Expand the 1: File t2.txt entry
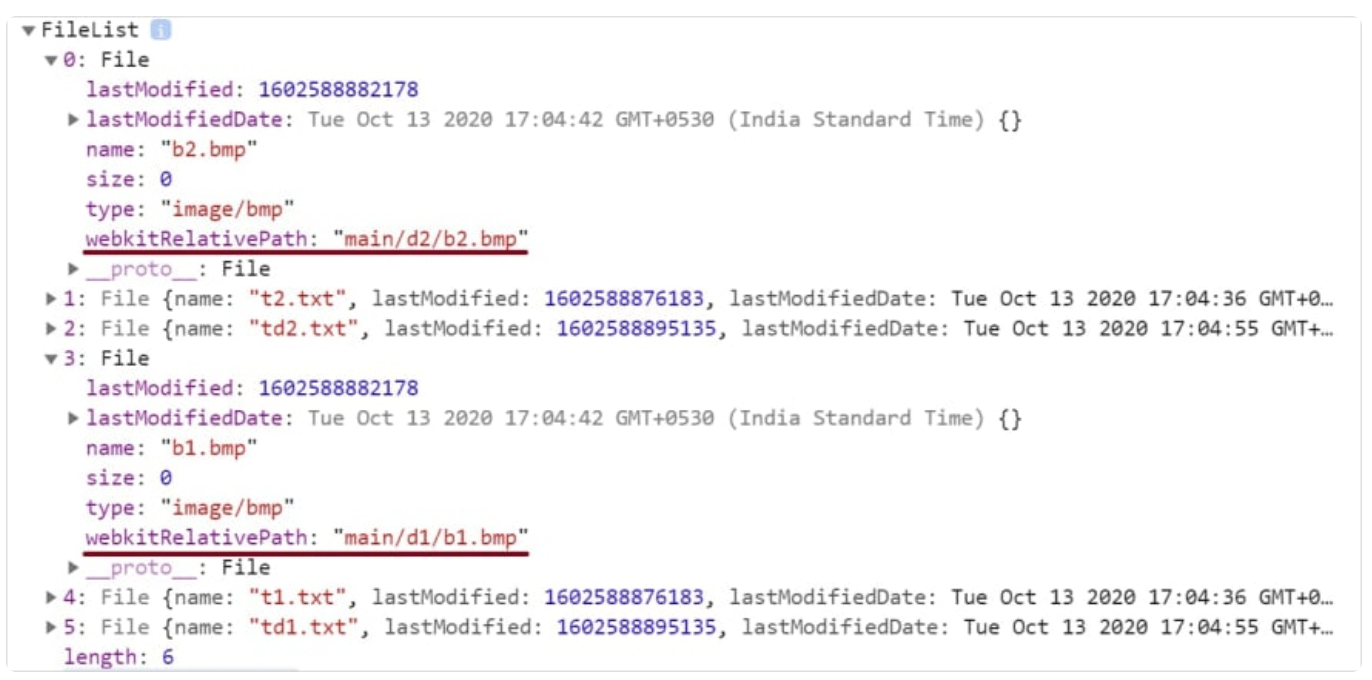The height and width of the screenshot is (680, 1372). click(x=51, y=299)
